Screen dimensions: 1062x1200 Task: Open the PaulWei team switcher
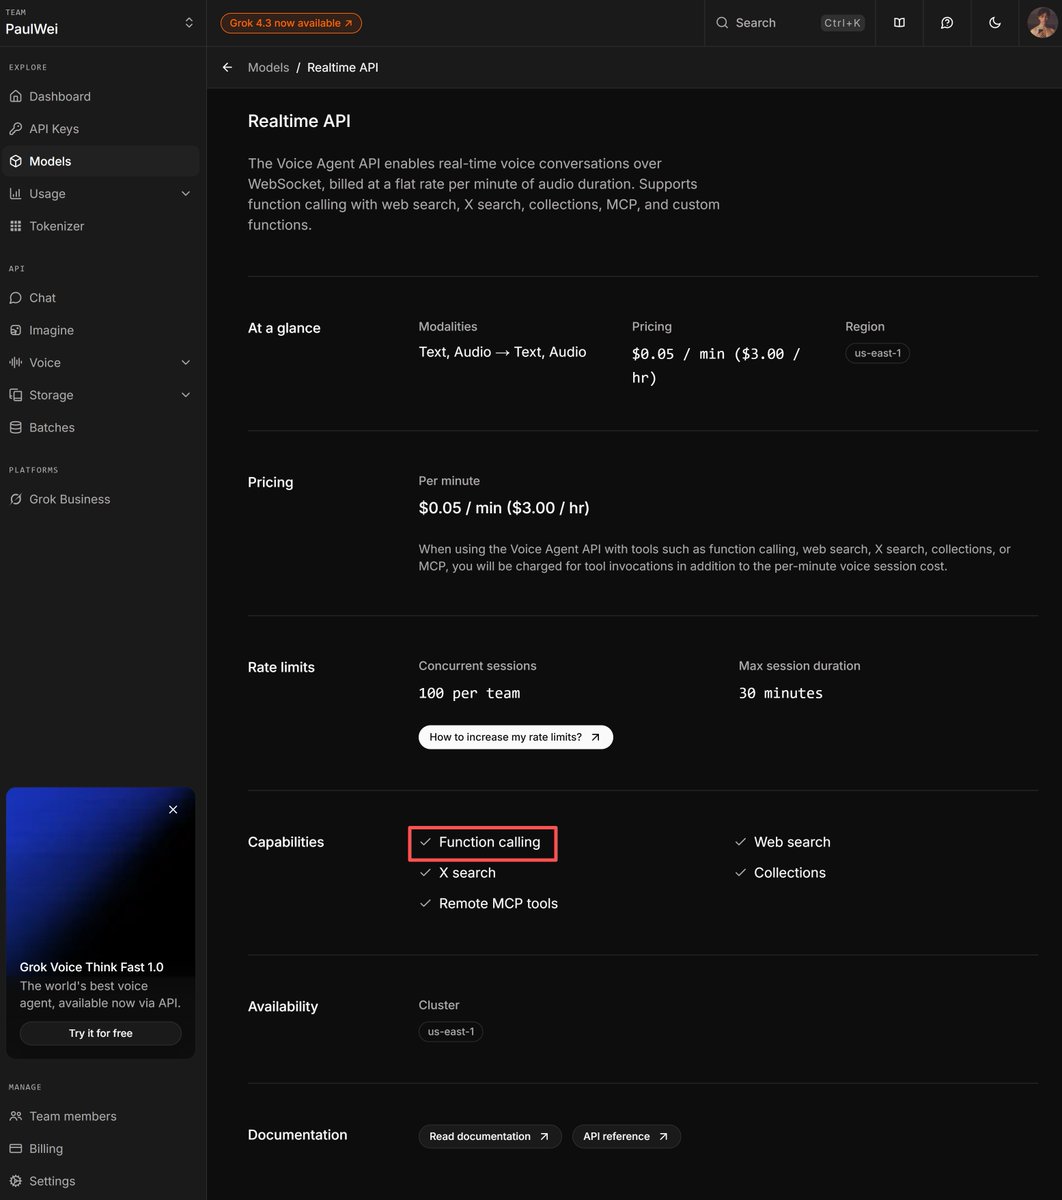pyautogui.click(x=100, y=22)
